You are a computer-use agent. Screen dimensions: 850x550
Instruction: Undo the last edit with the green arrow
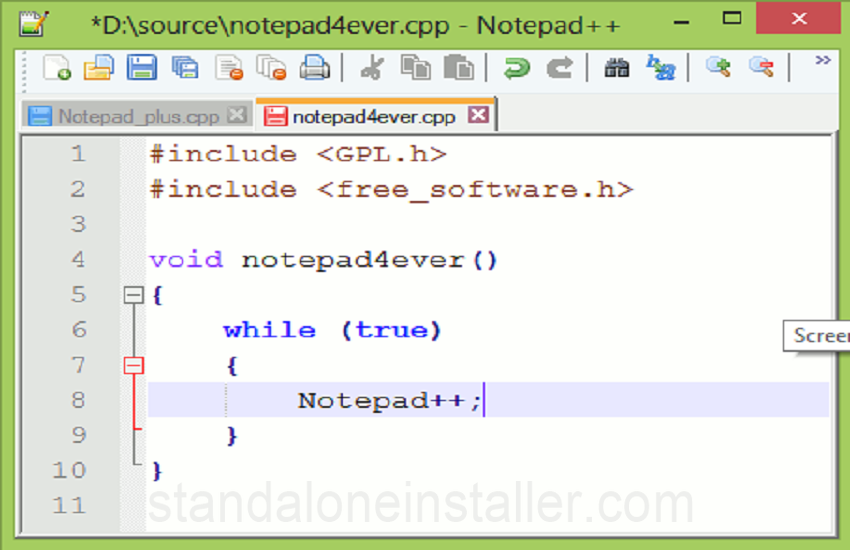(516, 68)
